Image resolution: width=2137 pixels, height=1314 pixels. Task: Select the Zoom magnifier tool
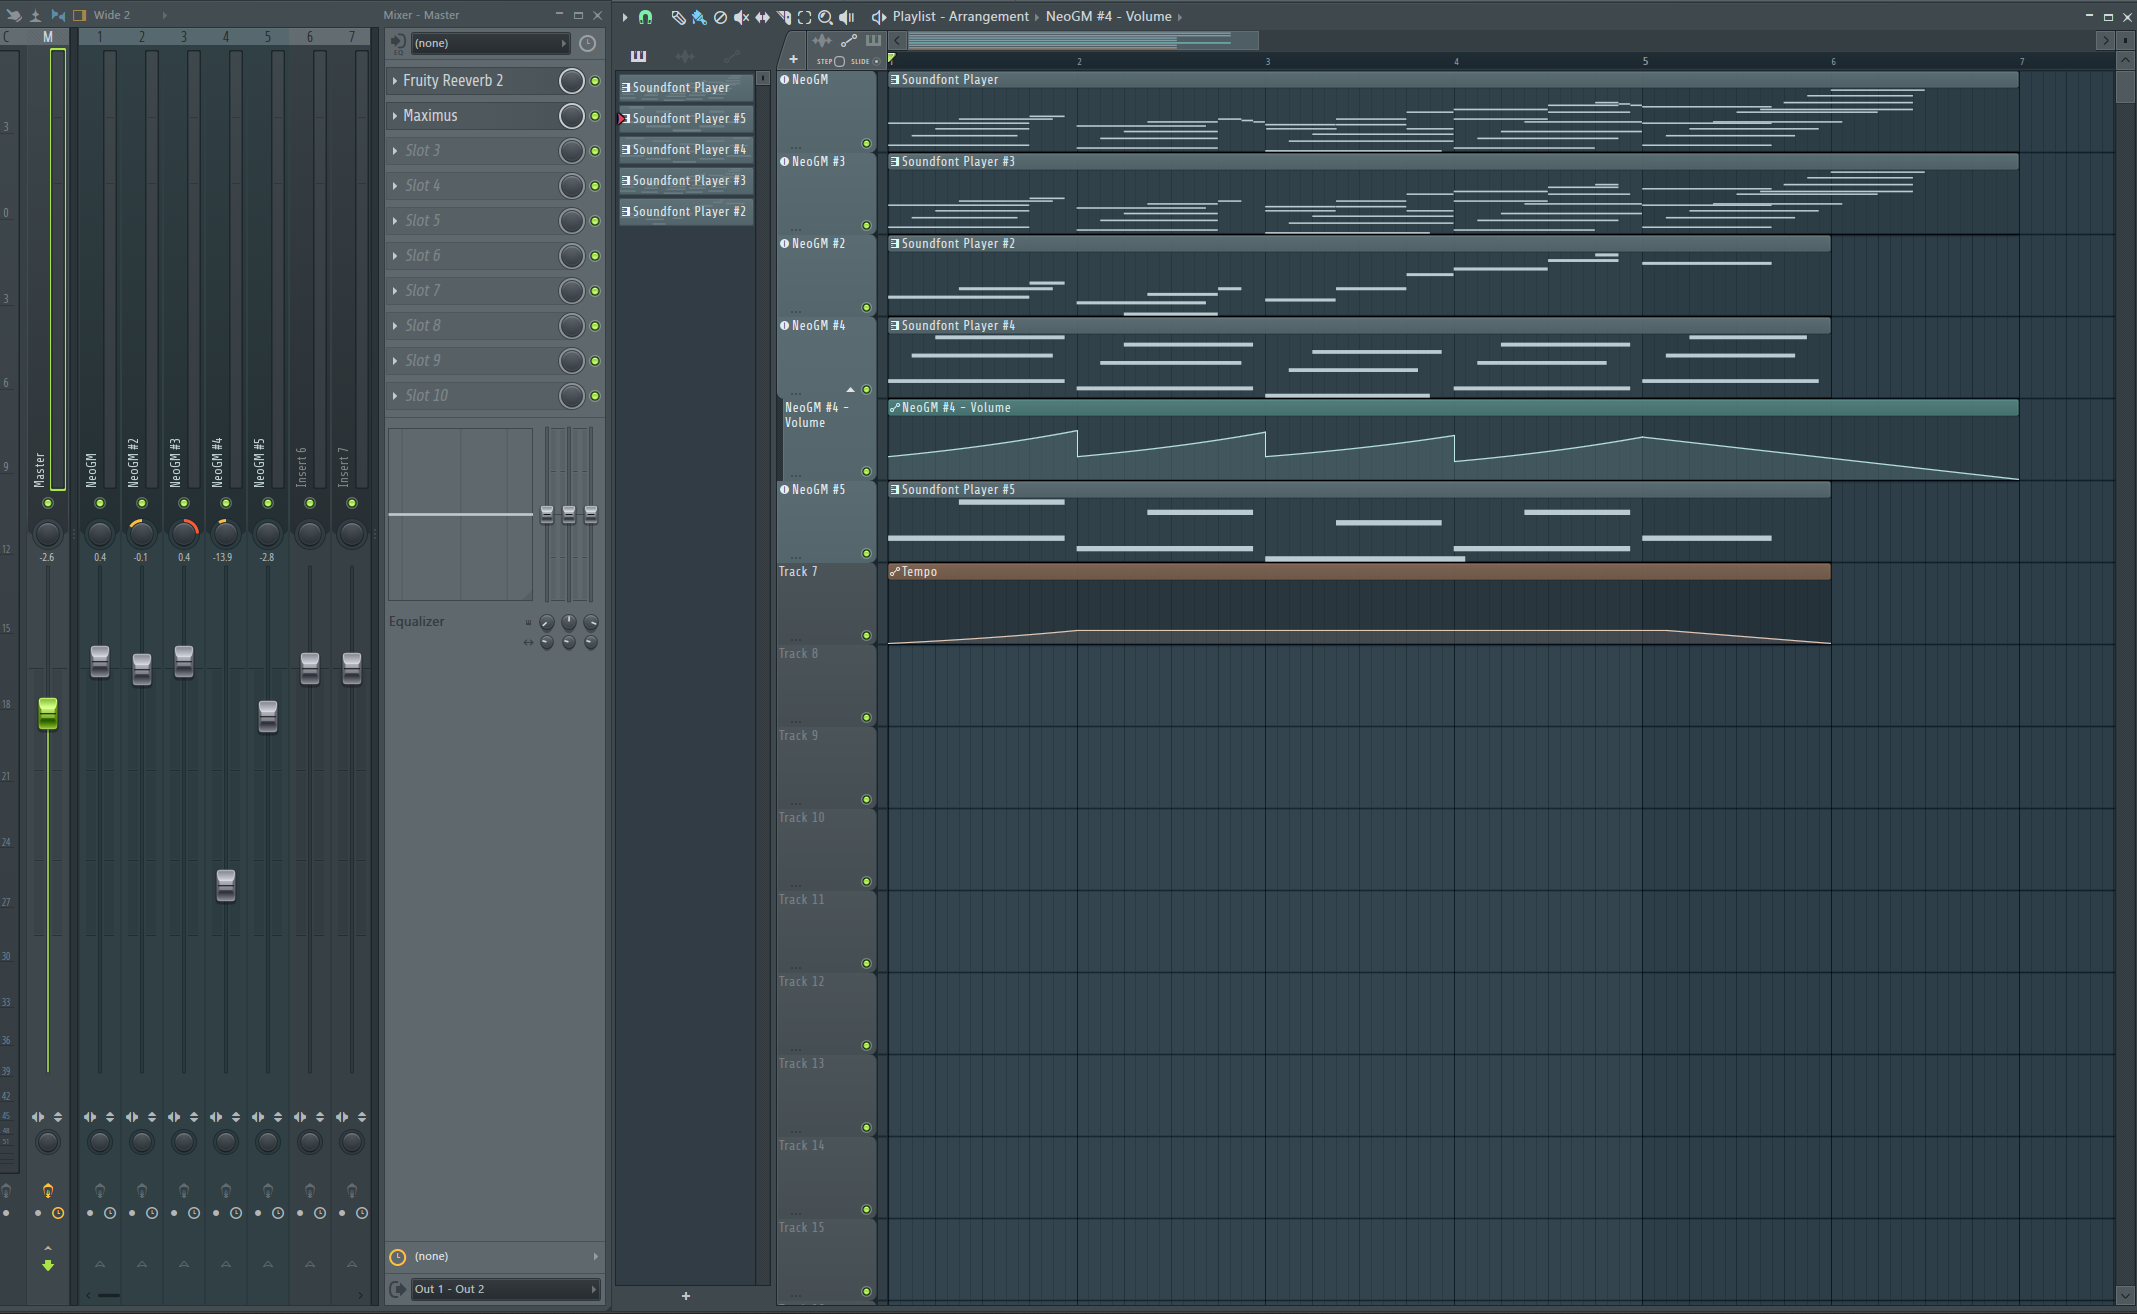click(x=825, y=17)
